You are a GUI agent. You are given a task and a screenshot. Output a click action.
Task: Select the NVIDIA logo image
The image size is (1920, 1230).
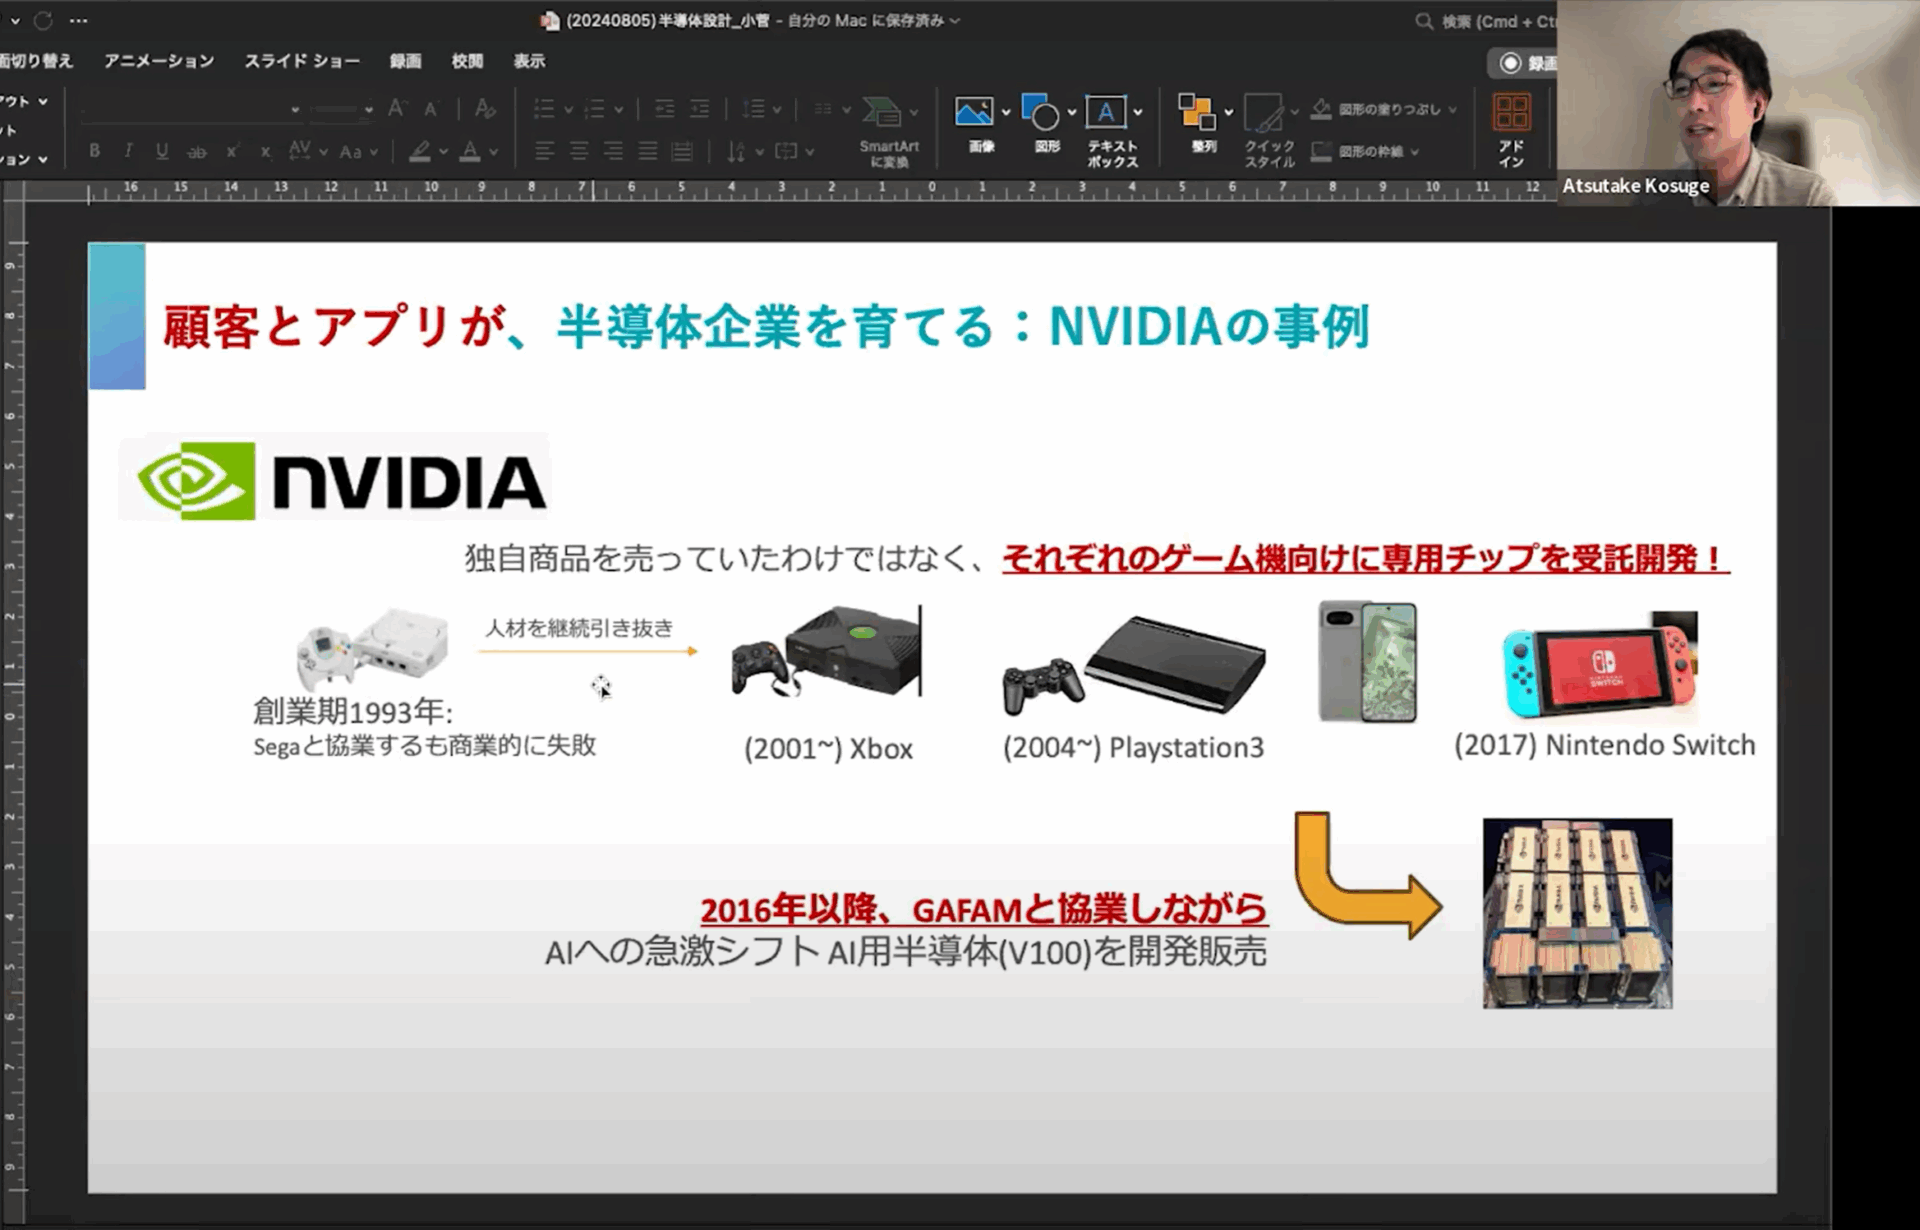pos(334,478)
